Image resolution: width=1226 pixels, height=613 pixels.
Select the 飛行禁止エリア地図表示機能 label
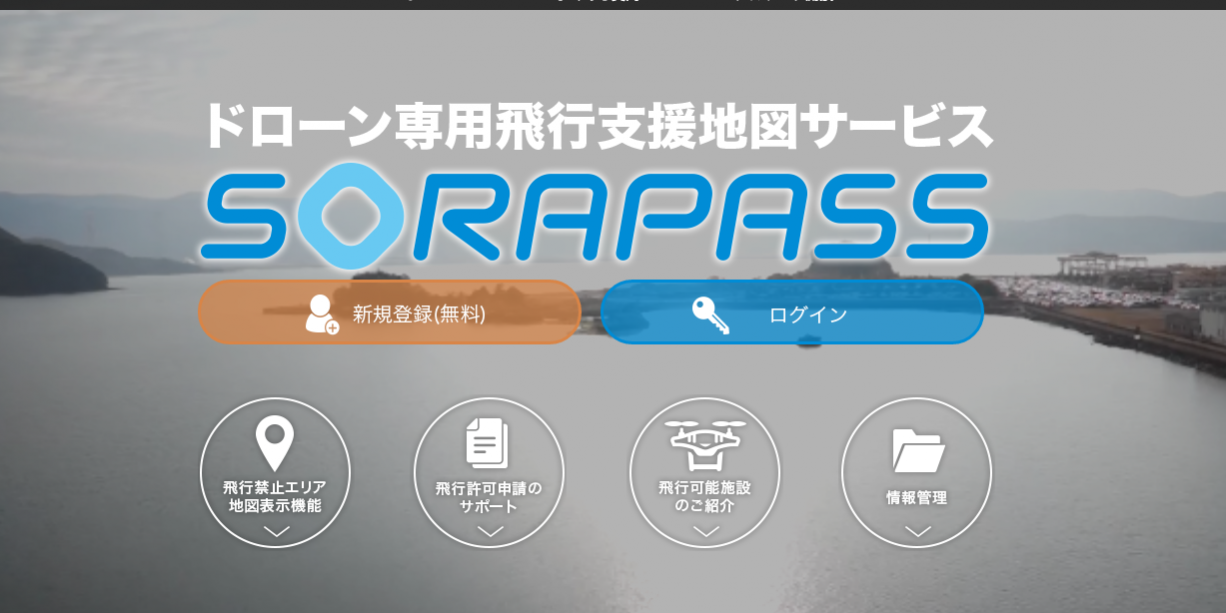(x=275, y=496)
